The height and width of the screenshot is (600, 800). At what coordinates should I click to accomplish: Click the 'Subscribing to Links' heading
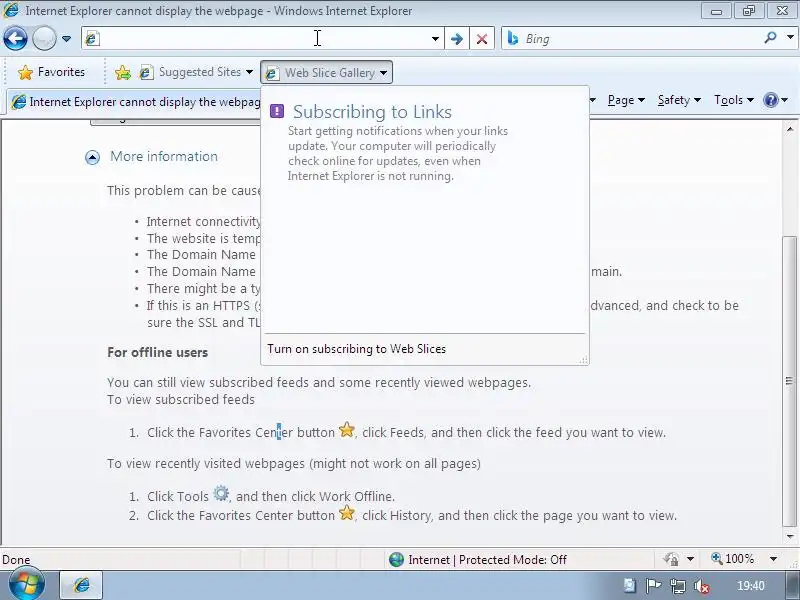click(x=372, y=112)
